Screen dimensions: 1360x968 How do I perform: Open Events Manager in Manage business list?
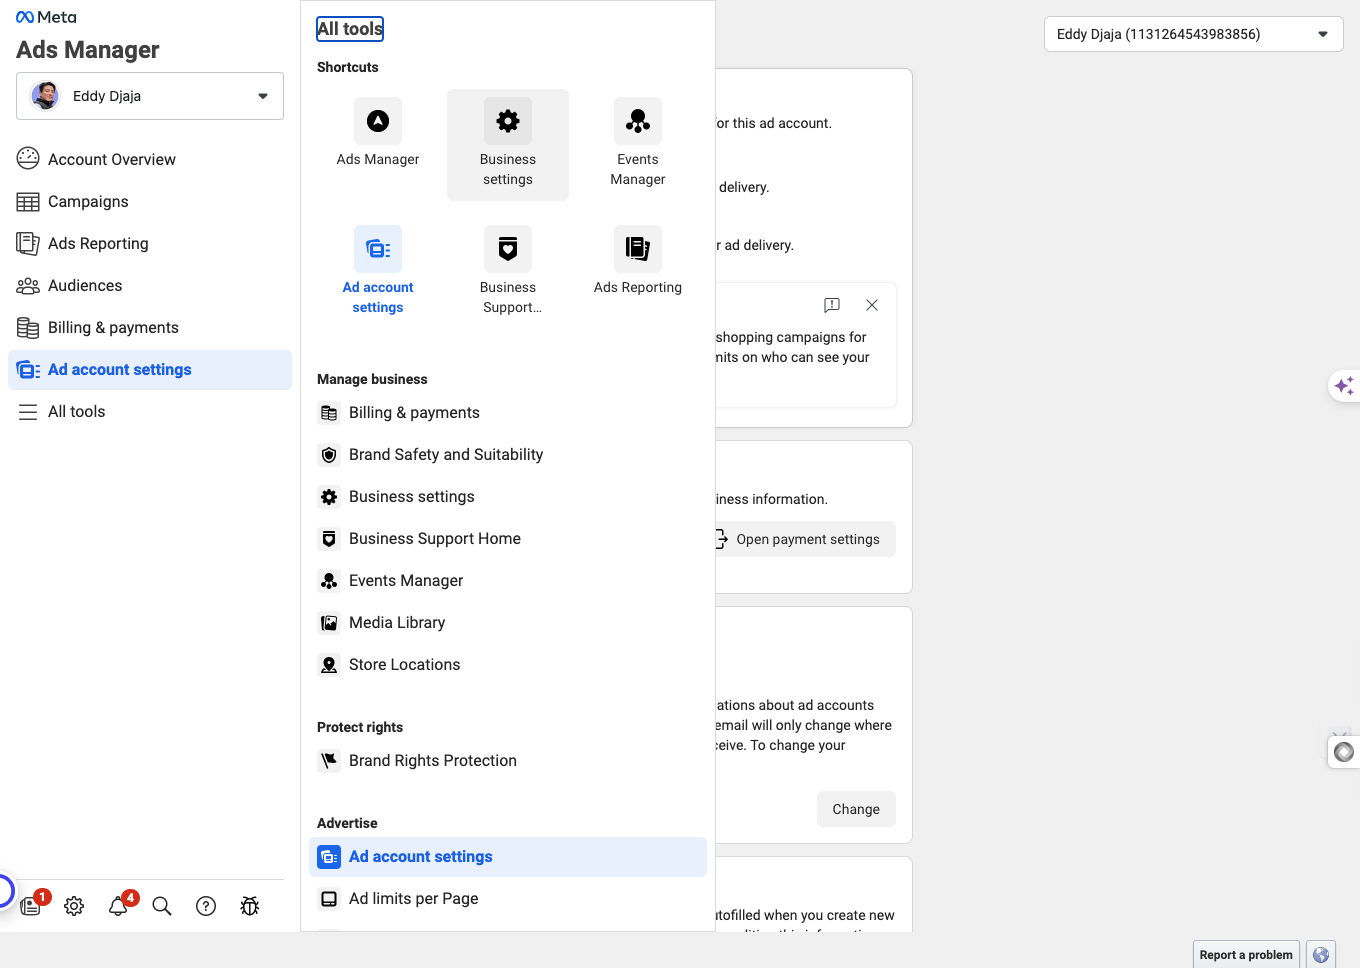tap(508, 581)
